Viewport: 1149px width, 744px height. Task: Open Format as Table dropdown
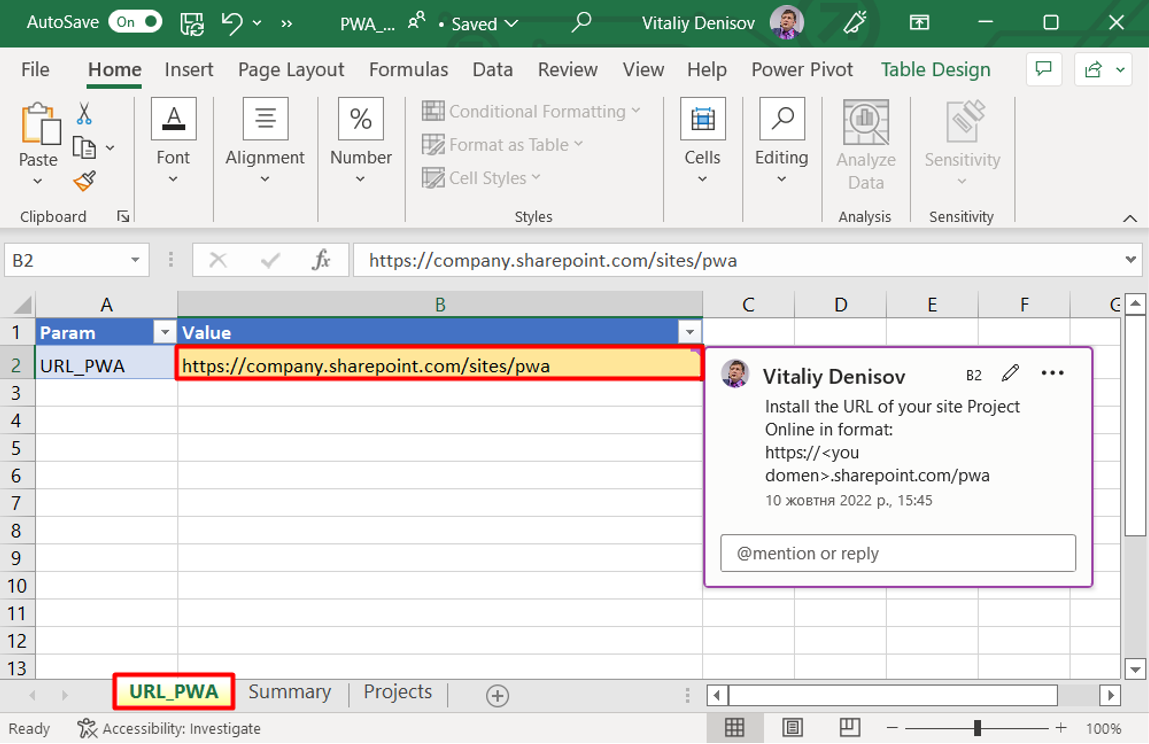(x=503, y=144)
